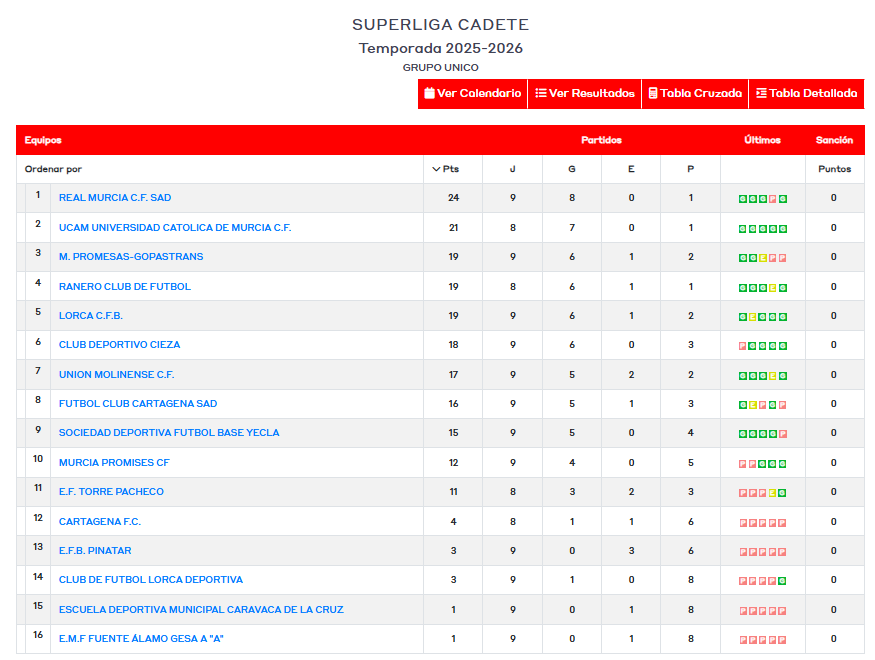Screen dimensions: 875x660
Task: Sort by the G column header
Action: pos(572,169)
